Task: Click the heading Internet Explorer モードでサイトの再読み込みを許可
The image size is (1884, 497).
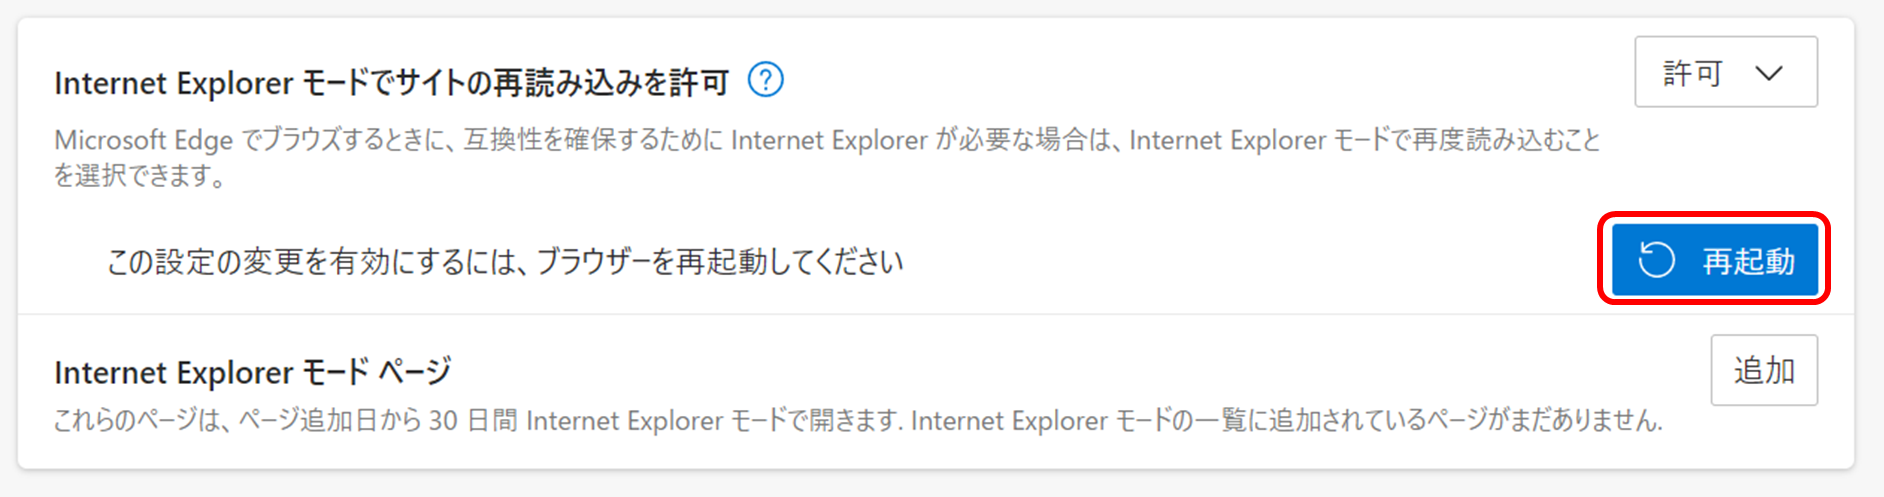Action: (391, 82)
